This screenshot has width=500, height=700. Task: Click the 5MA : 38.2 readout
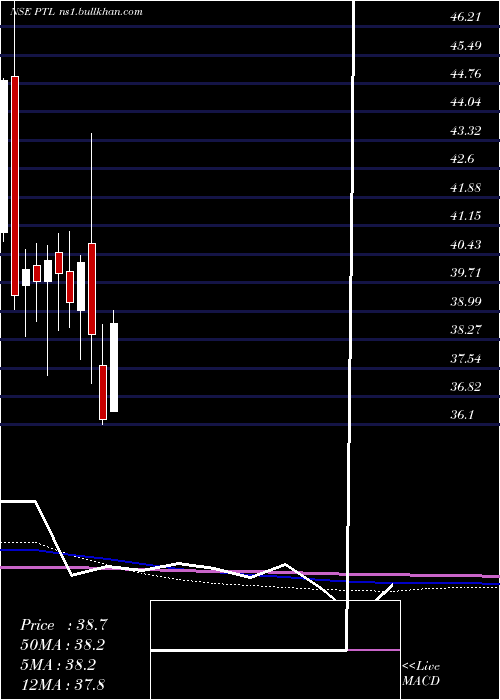(x=60, y=665)
